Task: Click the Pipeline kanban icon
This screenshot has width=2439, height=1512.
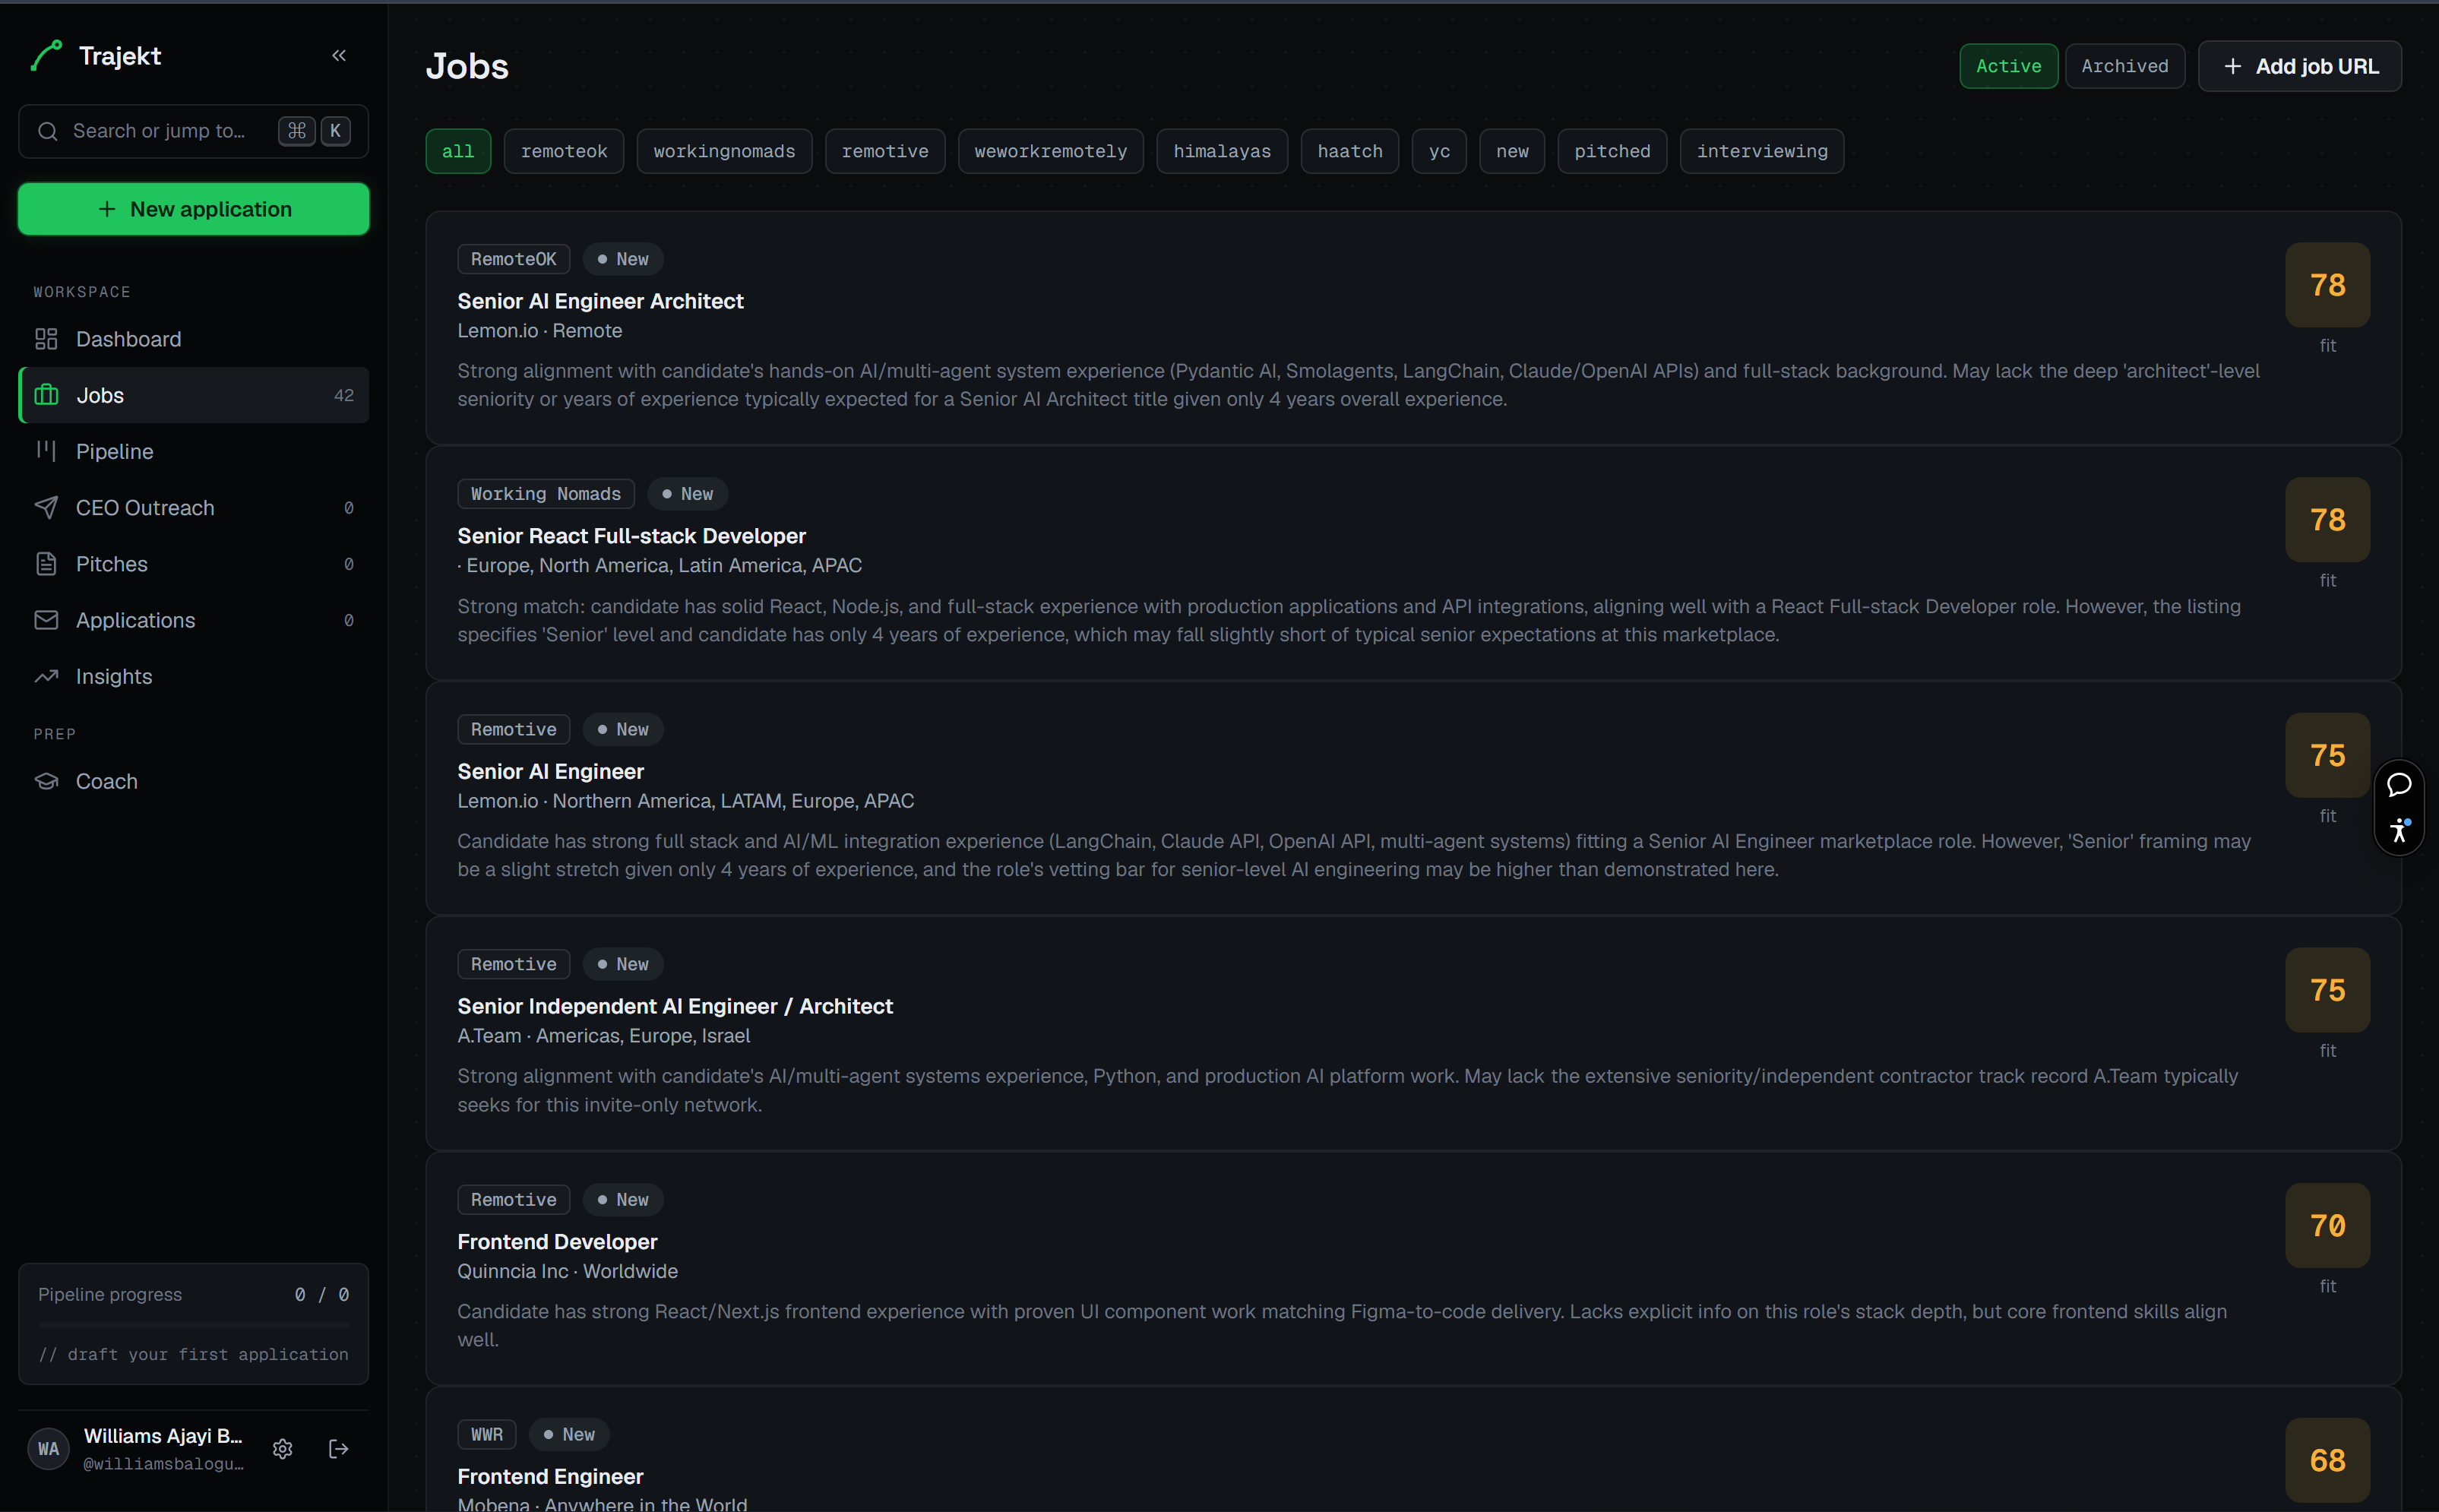Action: [x=46, y=451]
